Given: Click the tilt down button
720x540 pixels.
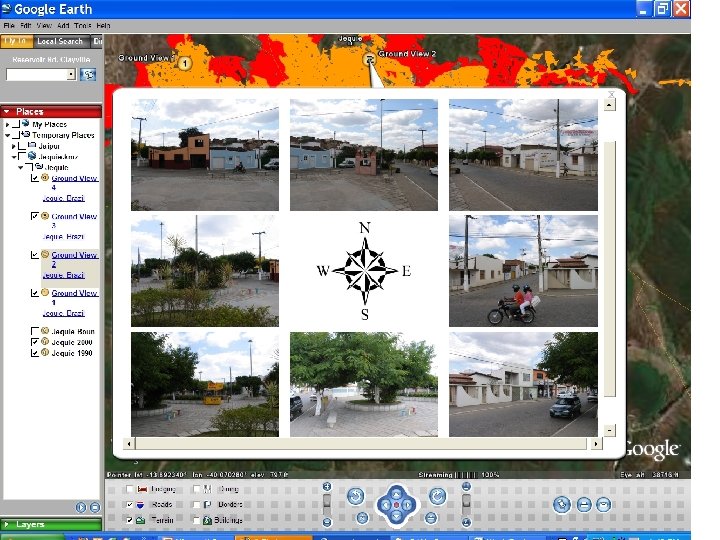Looking at the screenshot, I should click(466, 522).
